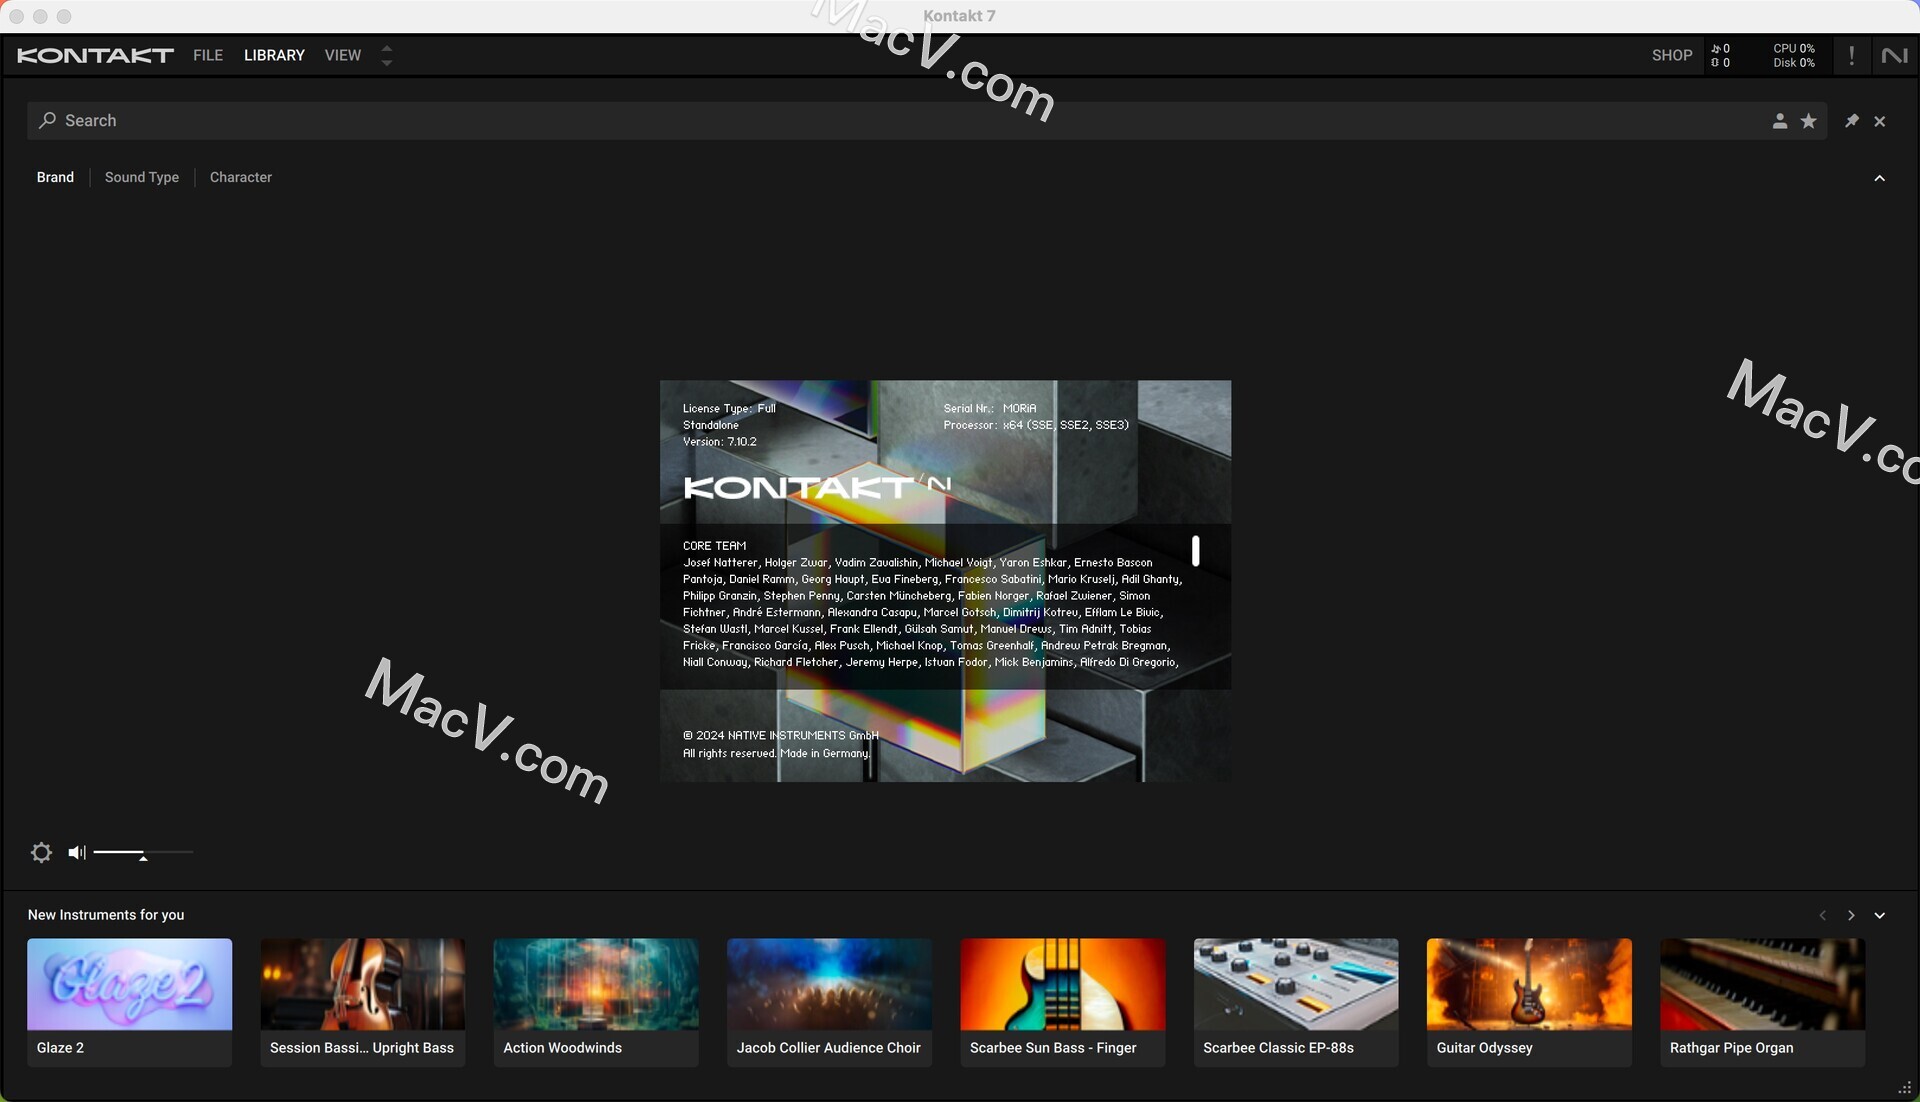Collapse the New Instruments section chevron
The height and width of the screenshot is (1102, 1920).
click(x=1879, y=915)
